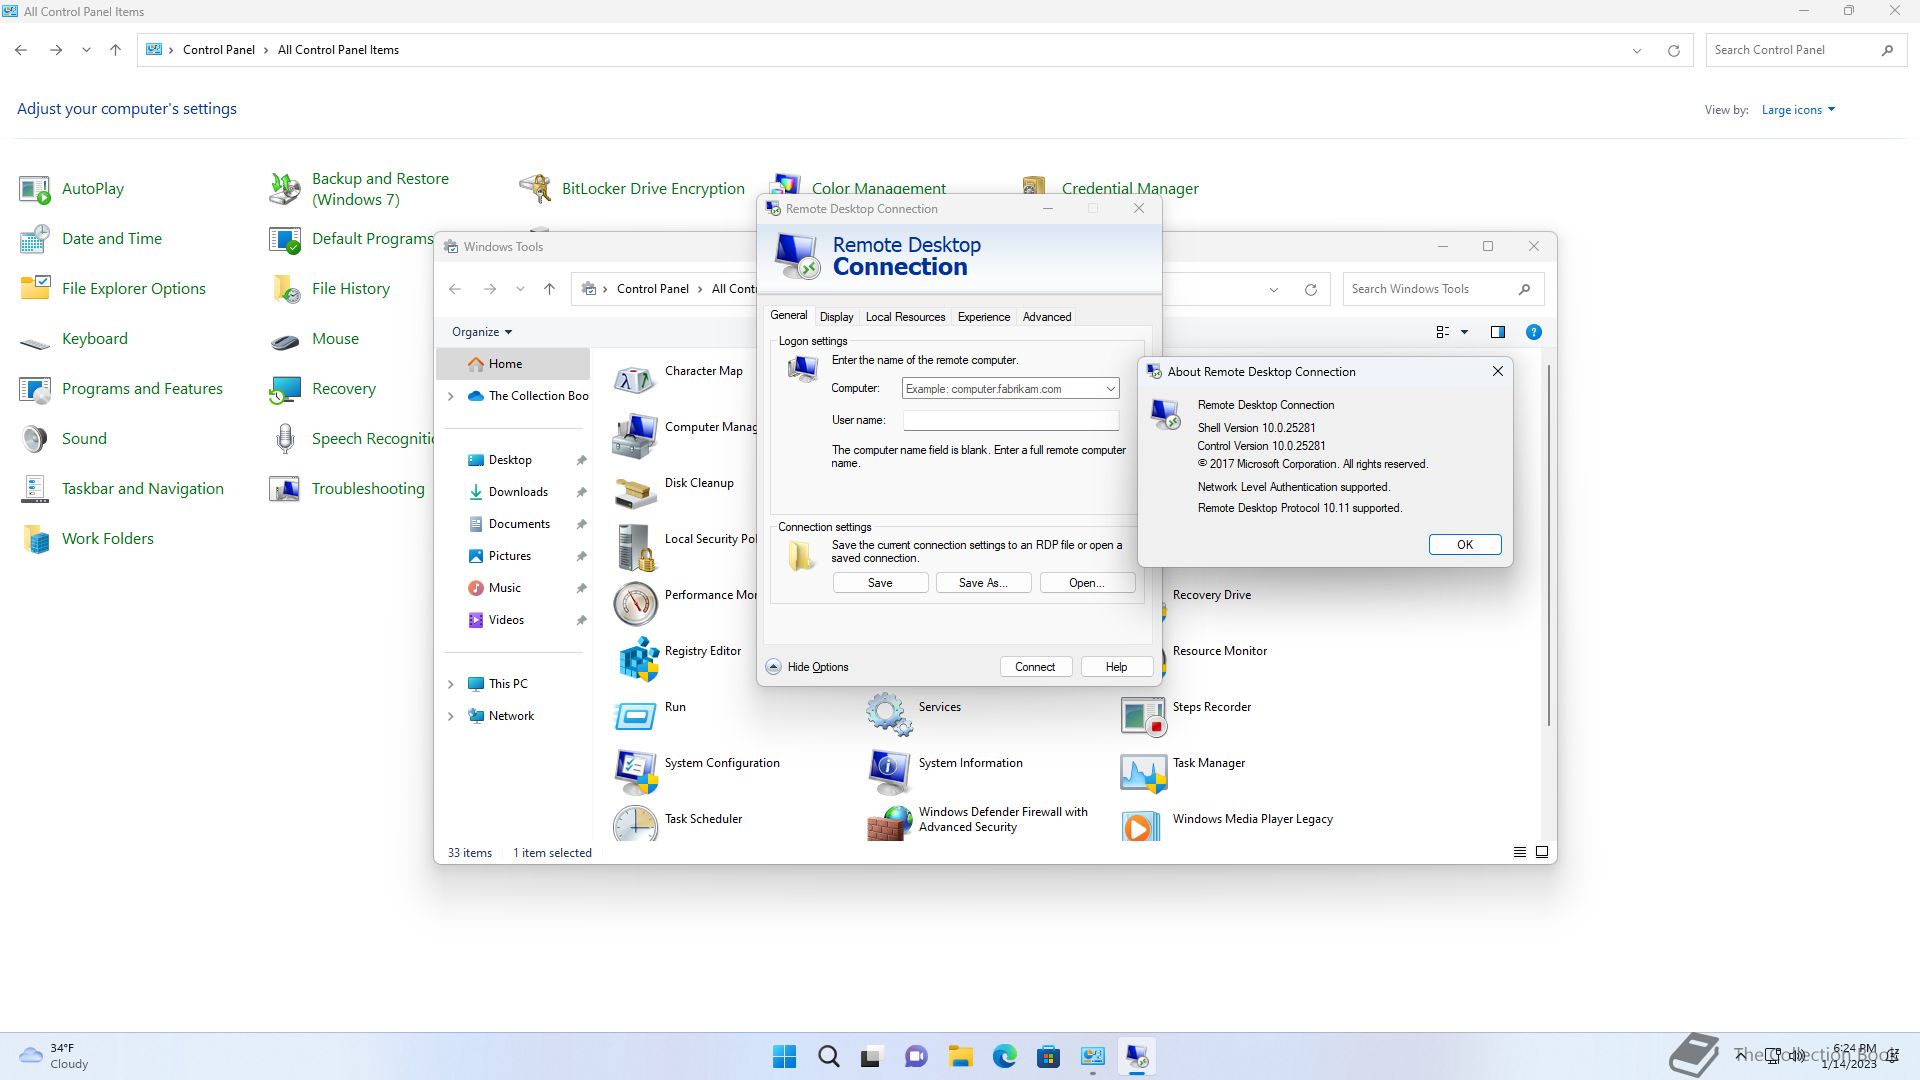Switch to the Experience tab
Screen dimensions: 1920x1080
984,317
